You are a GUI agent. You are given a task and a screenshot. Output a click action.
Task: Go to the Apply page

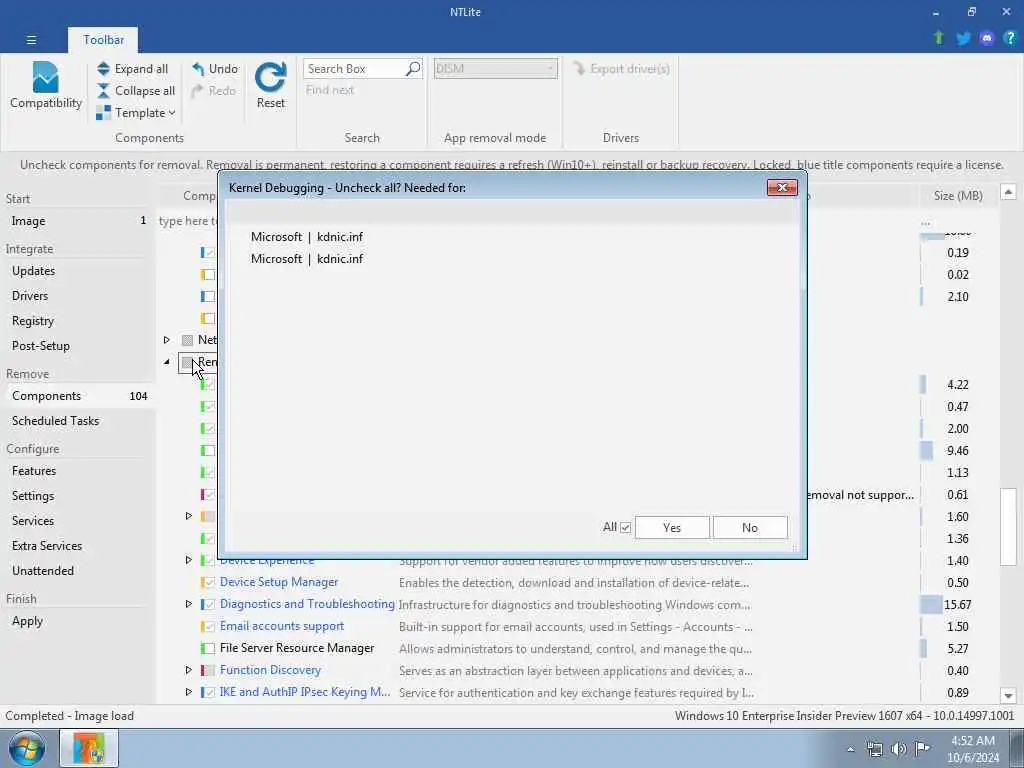78,621
